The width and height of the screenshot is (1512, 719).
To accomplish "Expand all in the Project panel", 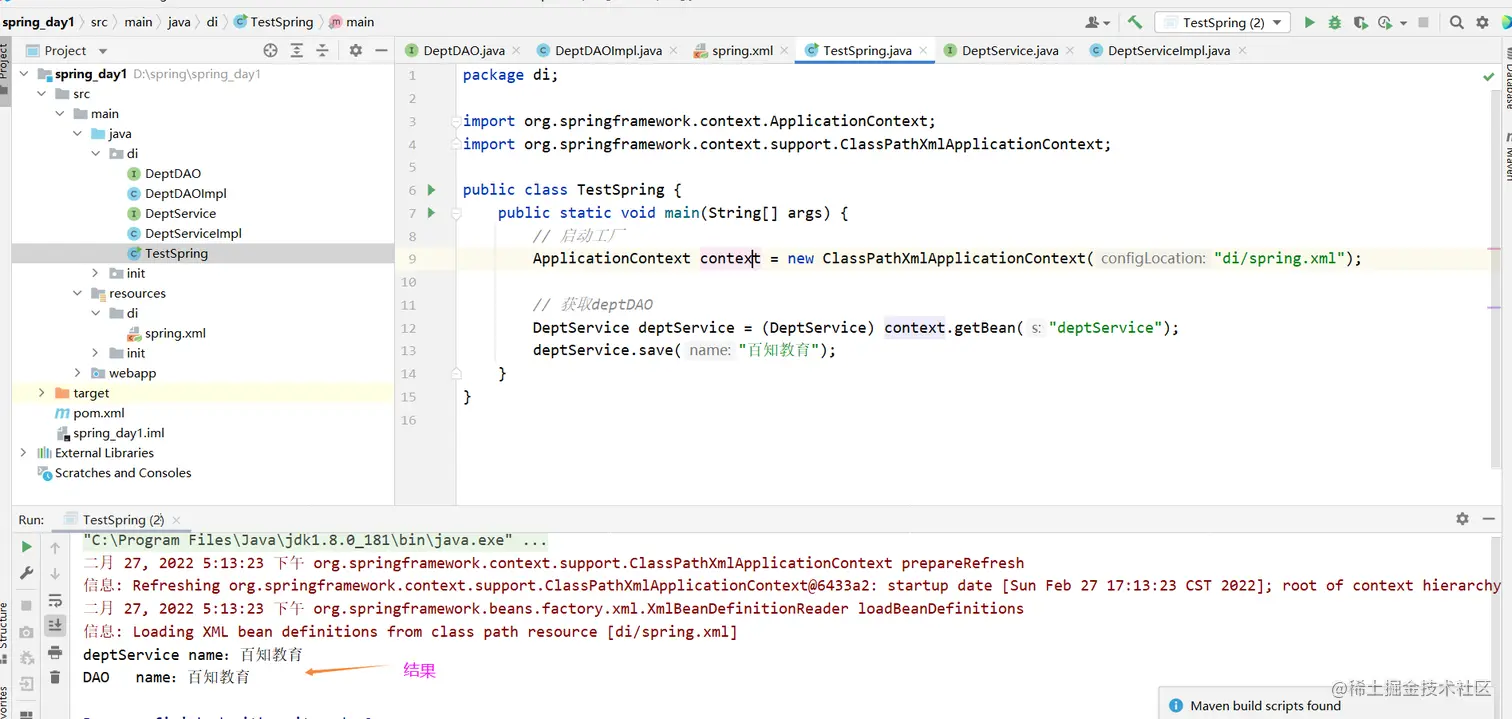I will 297,50.
